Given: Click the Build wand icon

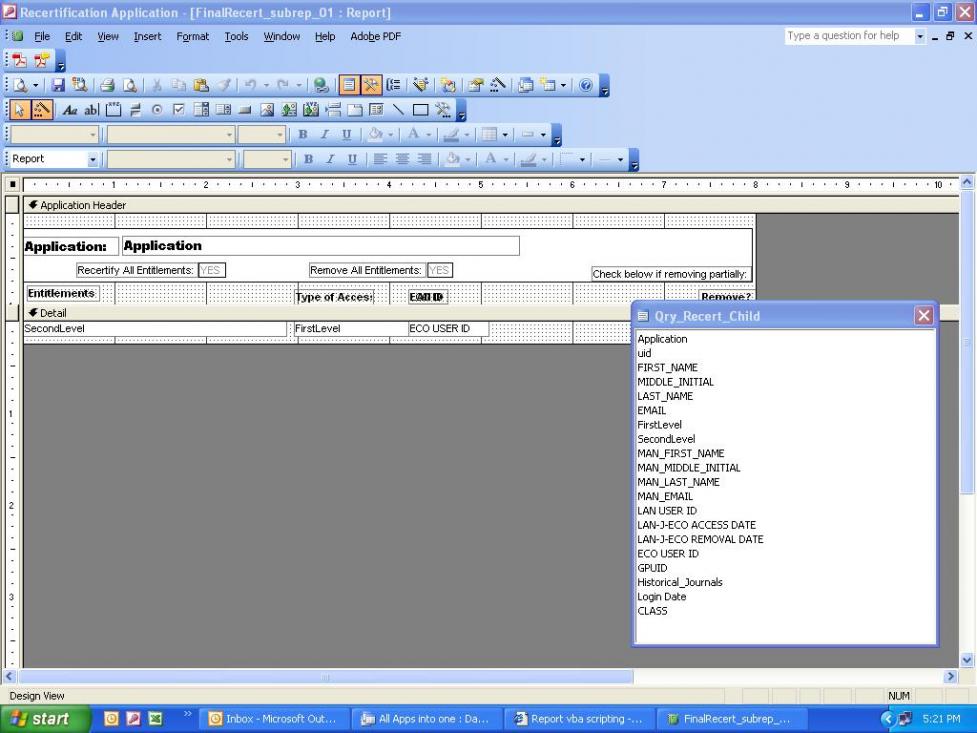Looking at the screenshot, I should [x=498, y=85].
